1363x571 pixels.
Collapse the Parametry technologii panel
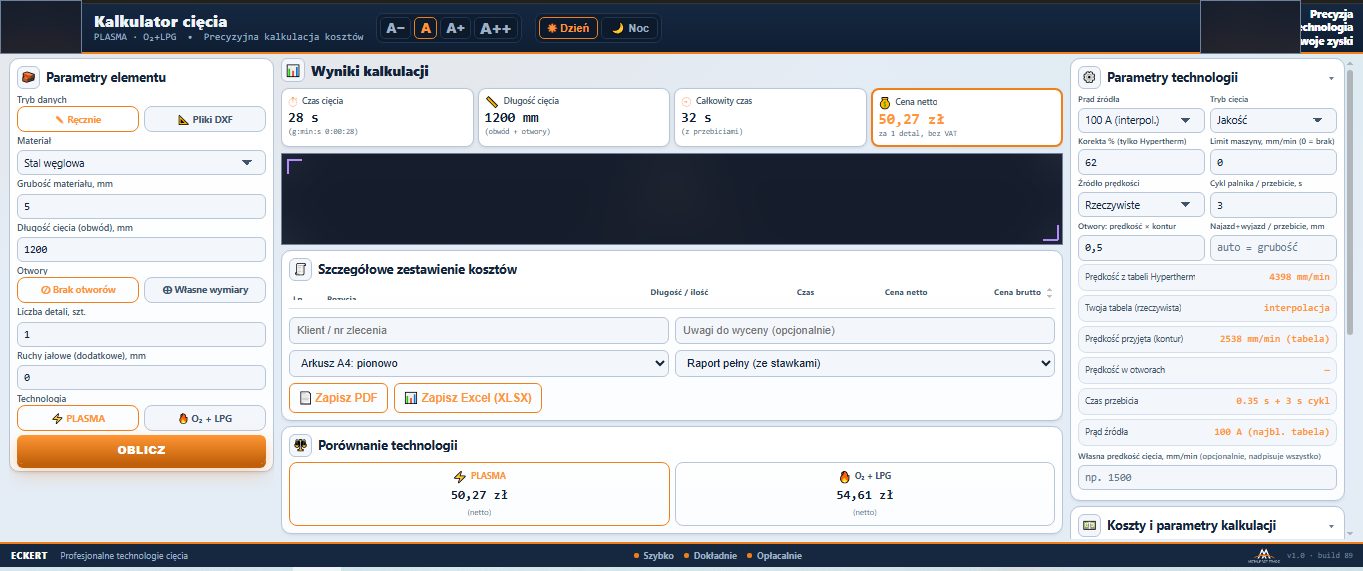click(x=1331, y=78)
